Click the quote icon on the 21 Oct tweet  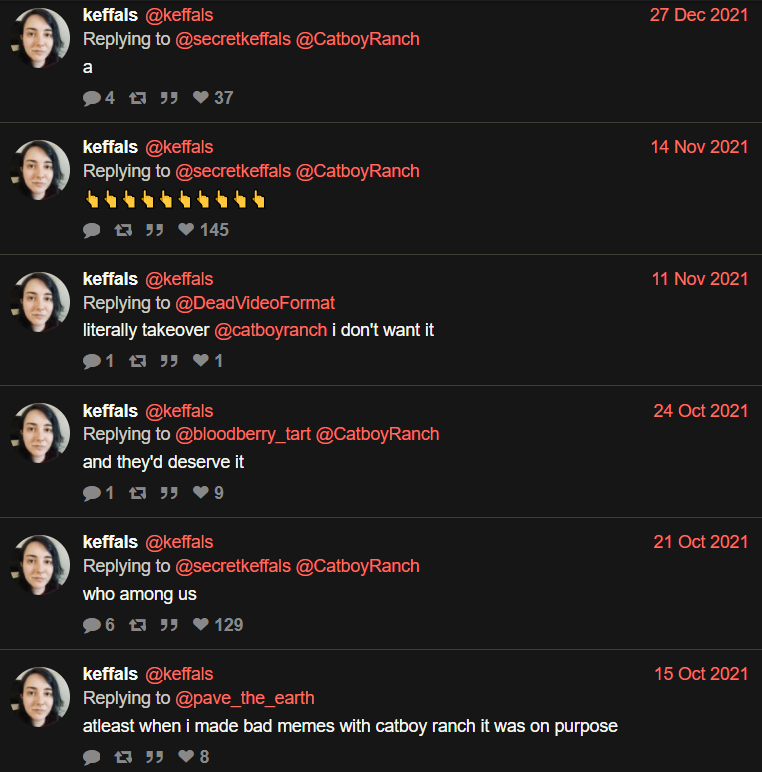169,625
